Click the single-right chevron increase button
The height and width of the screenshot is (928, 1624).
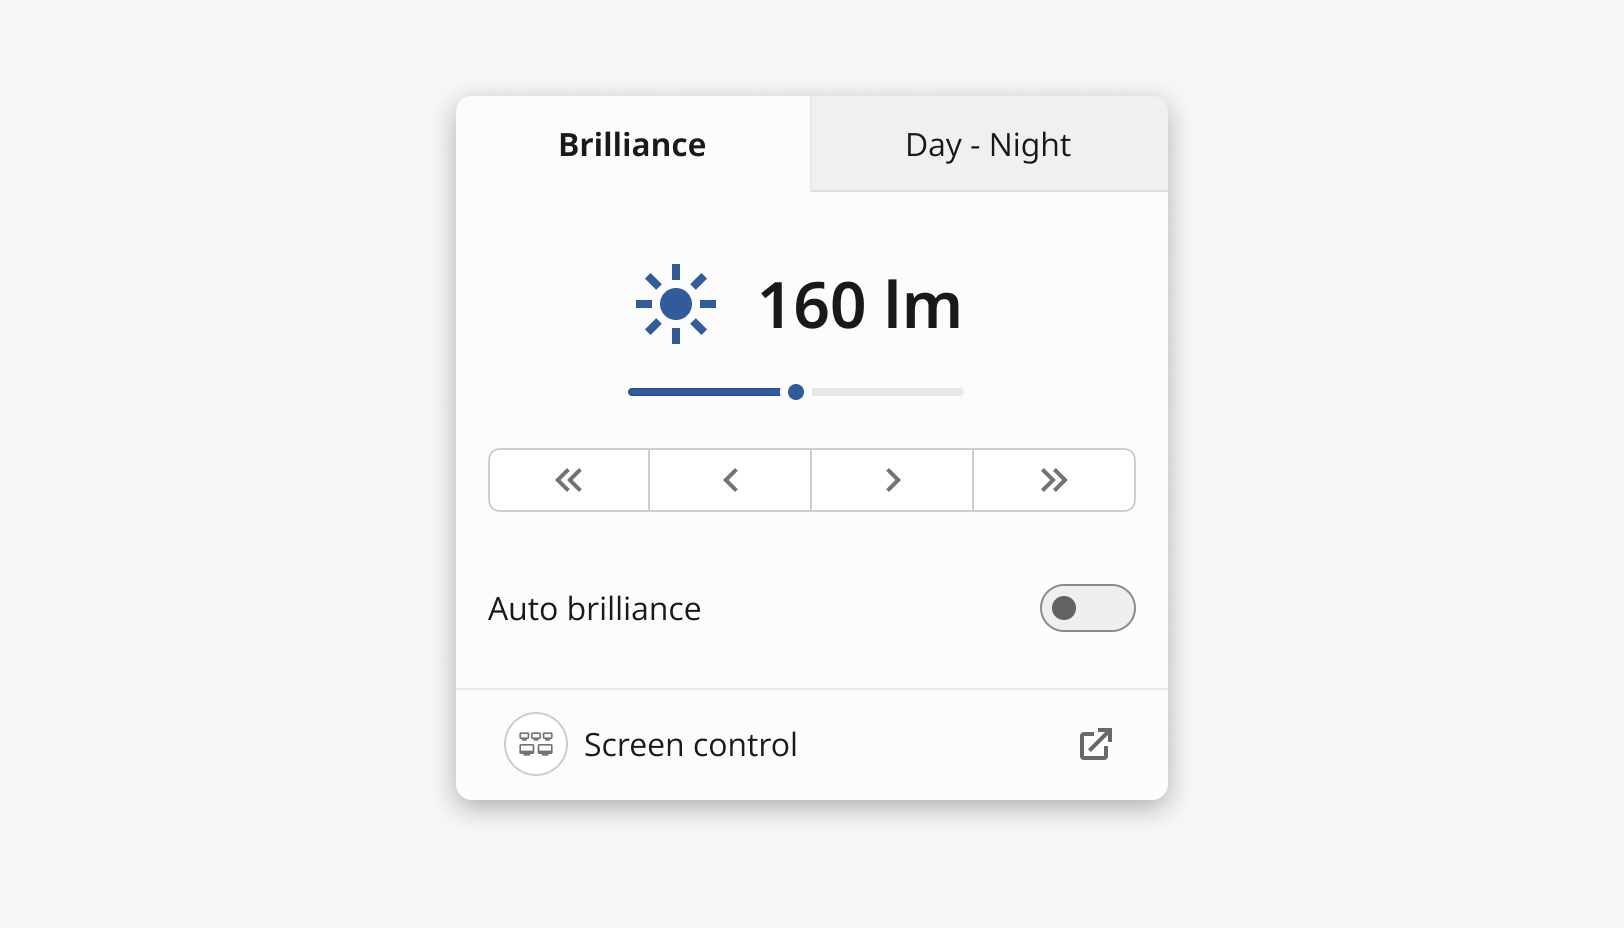click(892, 480)
